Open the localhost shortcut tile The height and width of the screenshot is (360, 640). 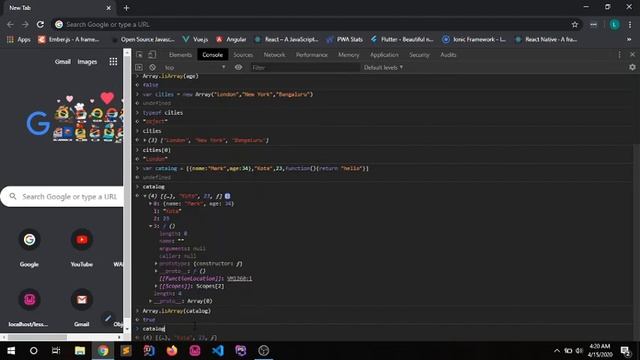[29, 307]
